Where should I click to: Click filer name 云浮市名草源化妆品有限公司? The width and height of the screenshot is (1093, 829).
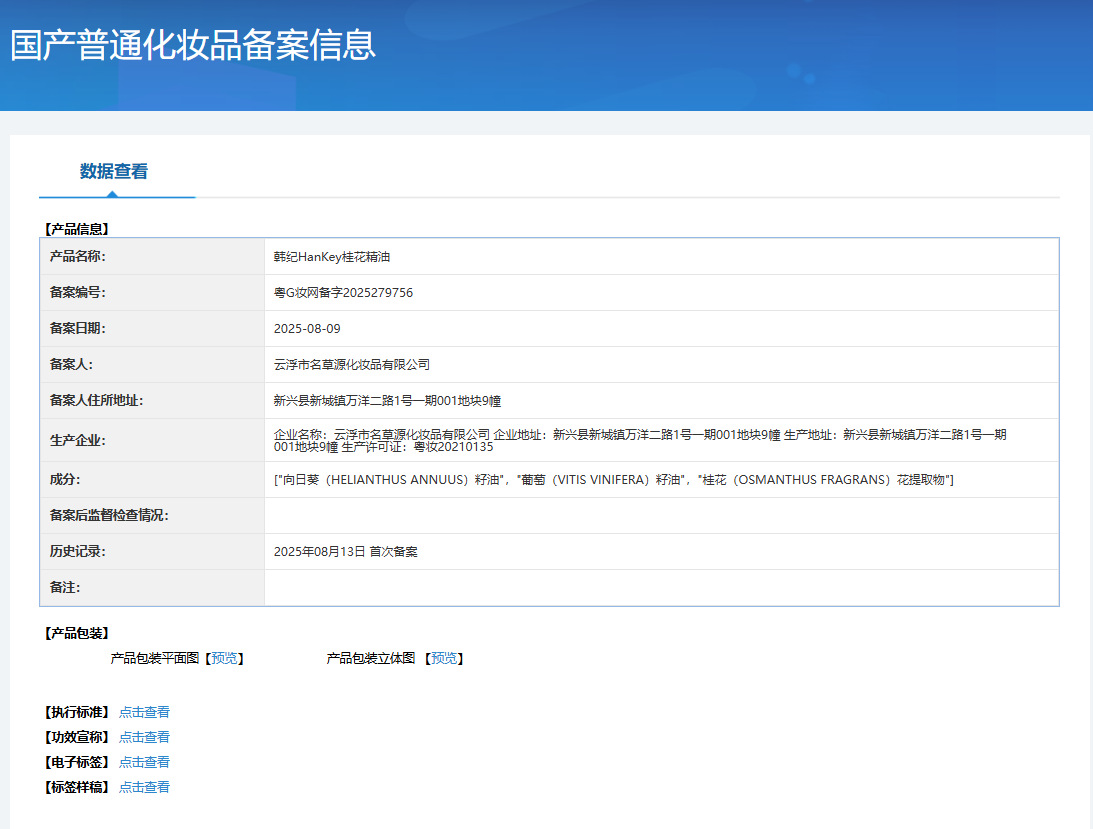(351, 365)
